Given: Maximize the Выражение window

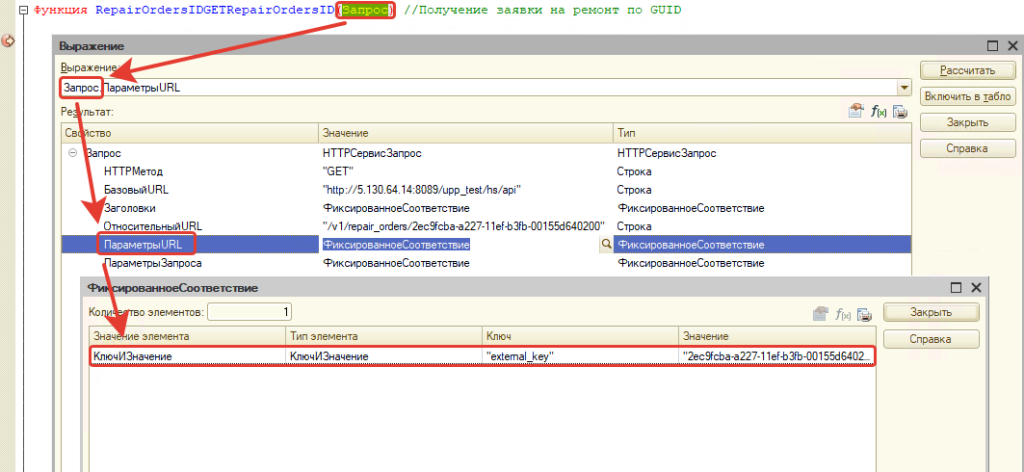Looking at the screenshot, I should click(992, 46).
